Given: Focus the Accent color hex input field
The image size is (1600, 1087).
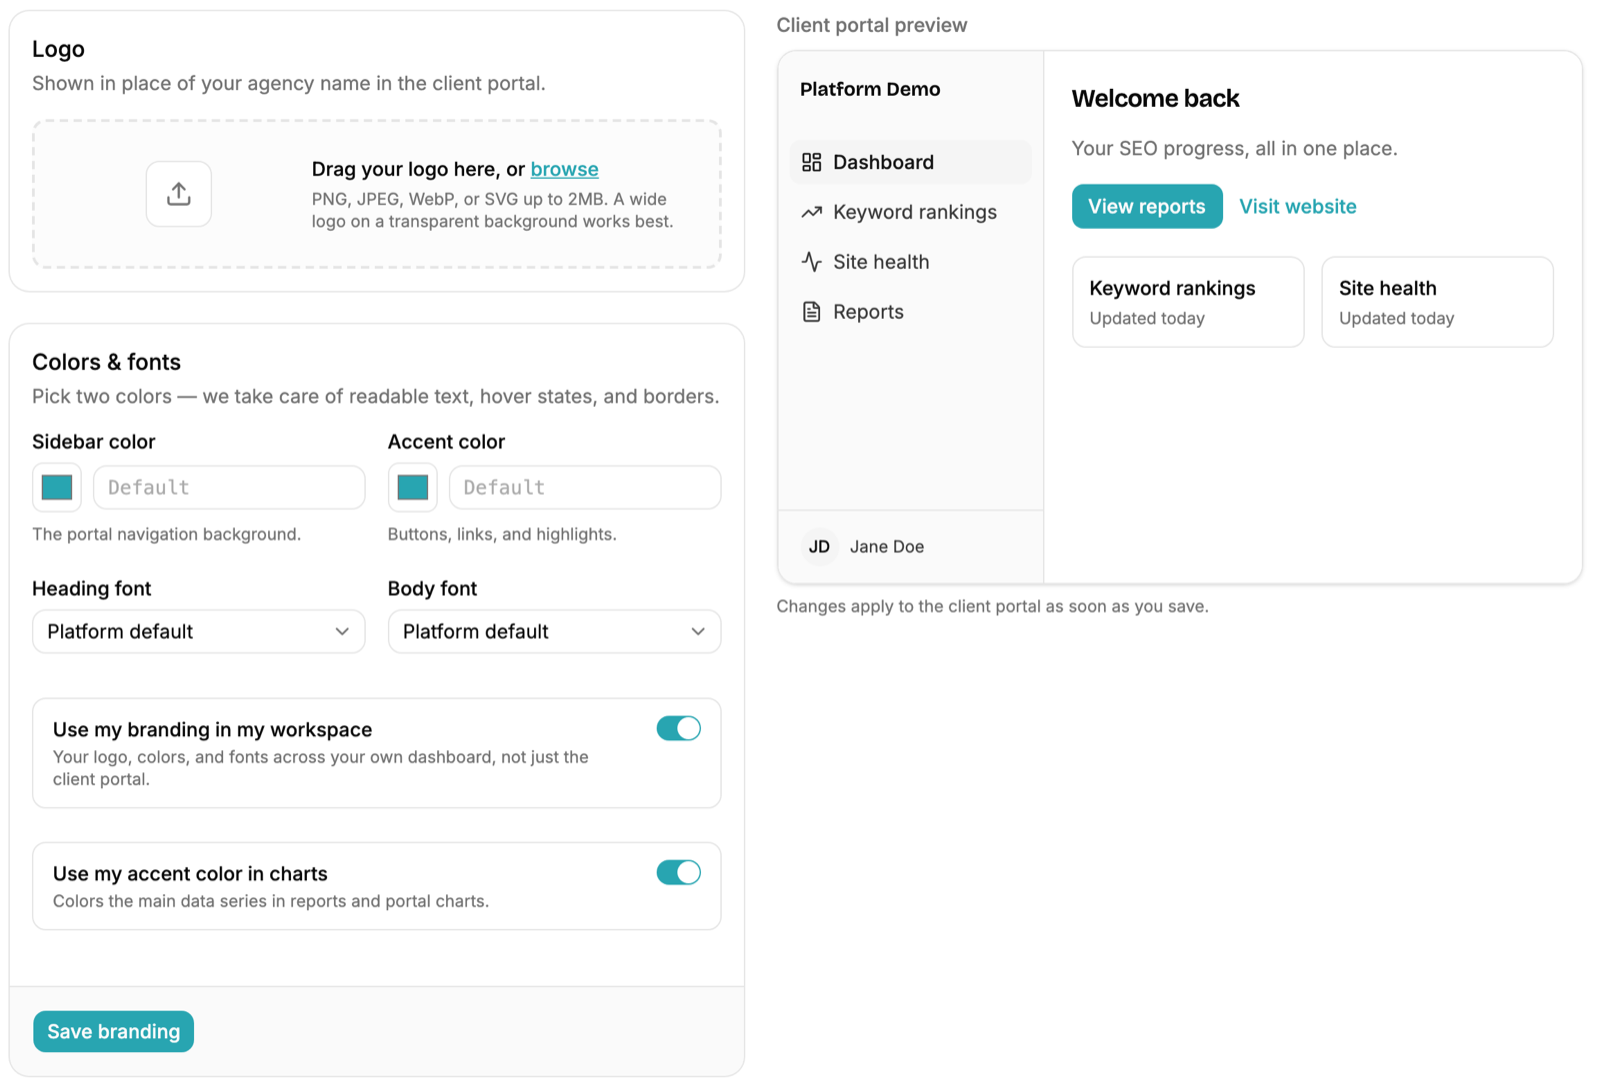Looking at the screenshot, I should pyautogui.click(x=585, y=488).
